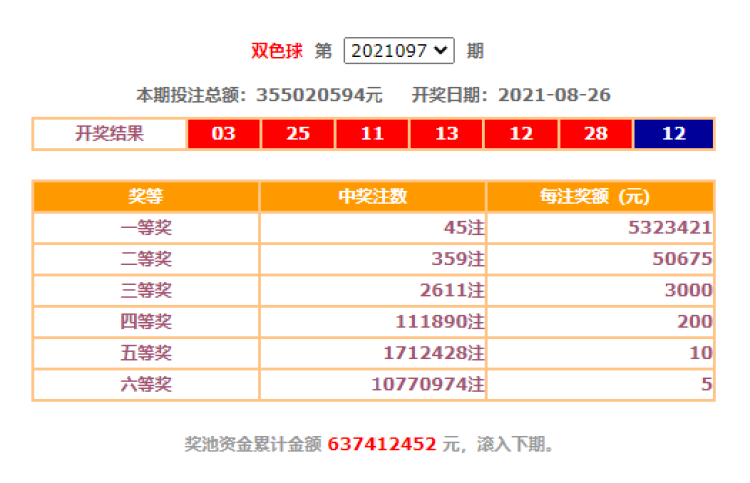This screenshot has height=483, width=750.
Task: Click the third prize amount 3000
Action: tap(600, 290)
